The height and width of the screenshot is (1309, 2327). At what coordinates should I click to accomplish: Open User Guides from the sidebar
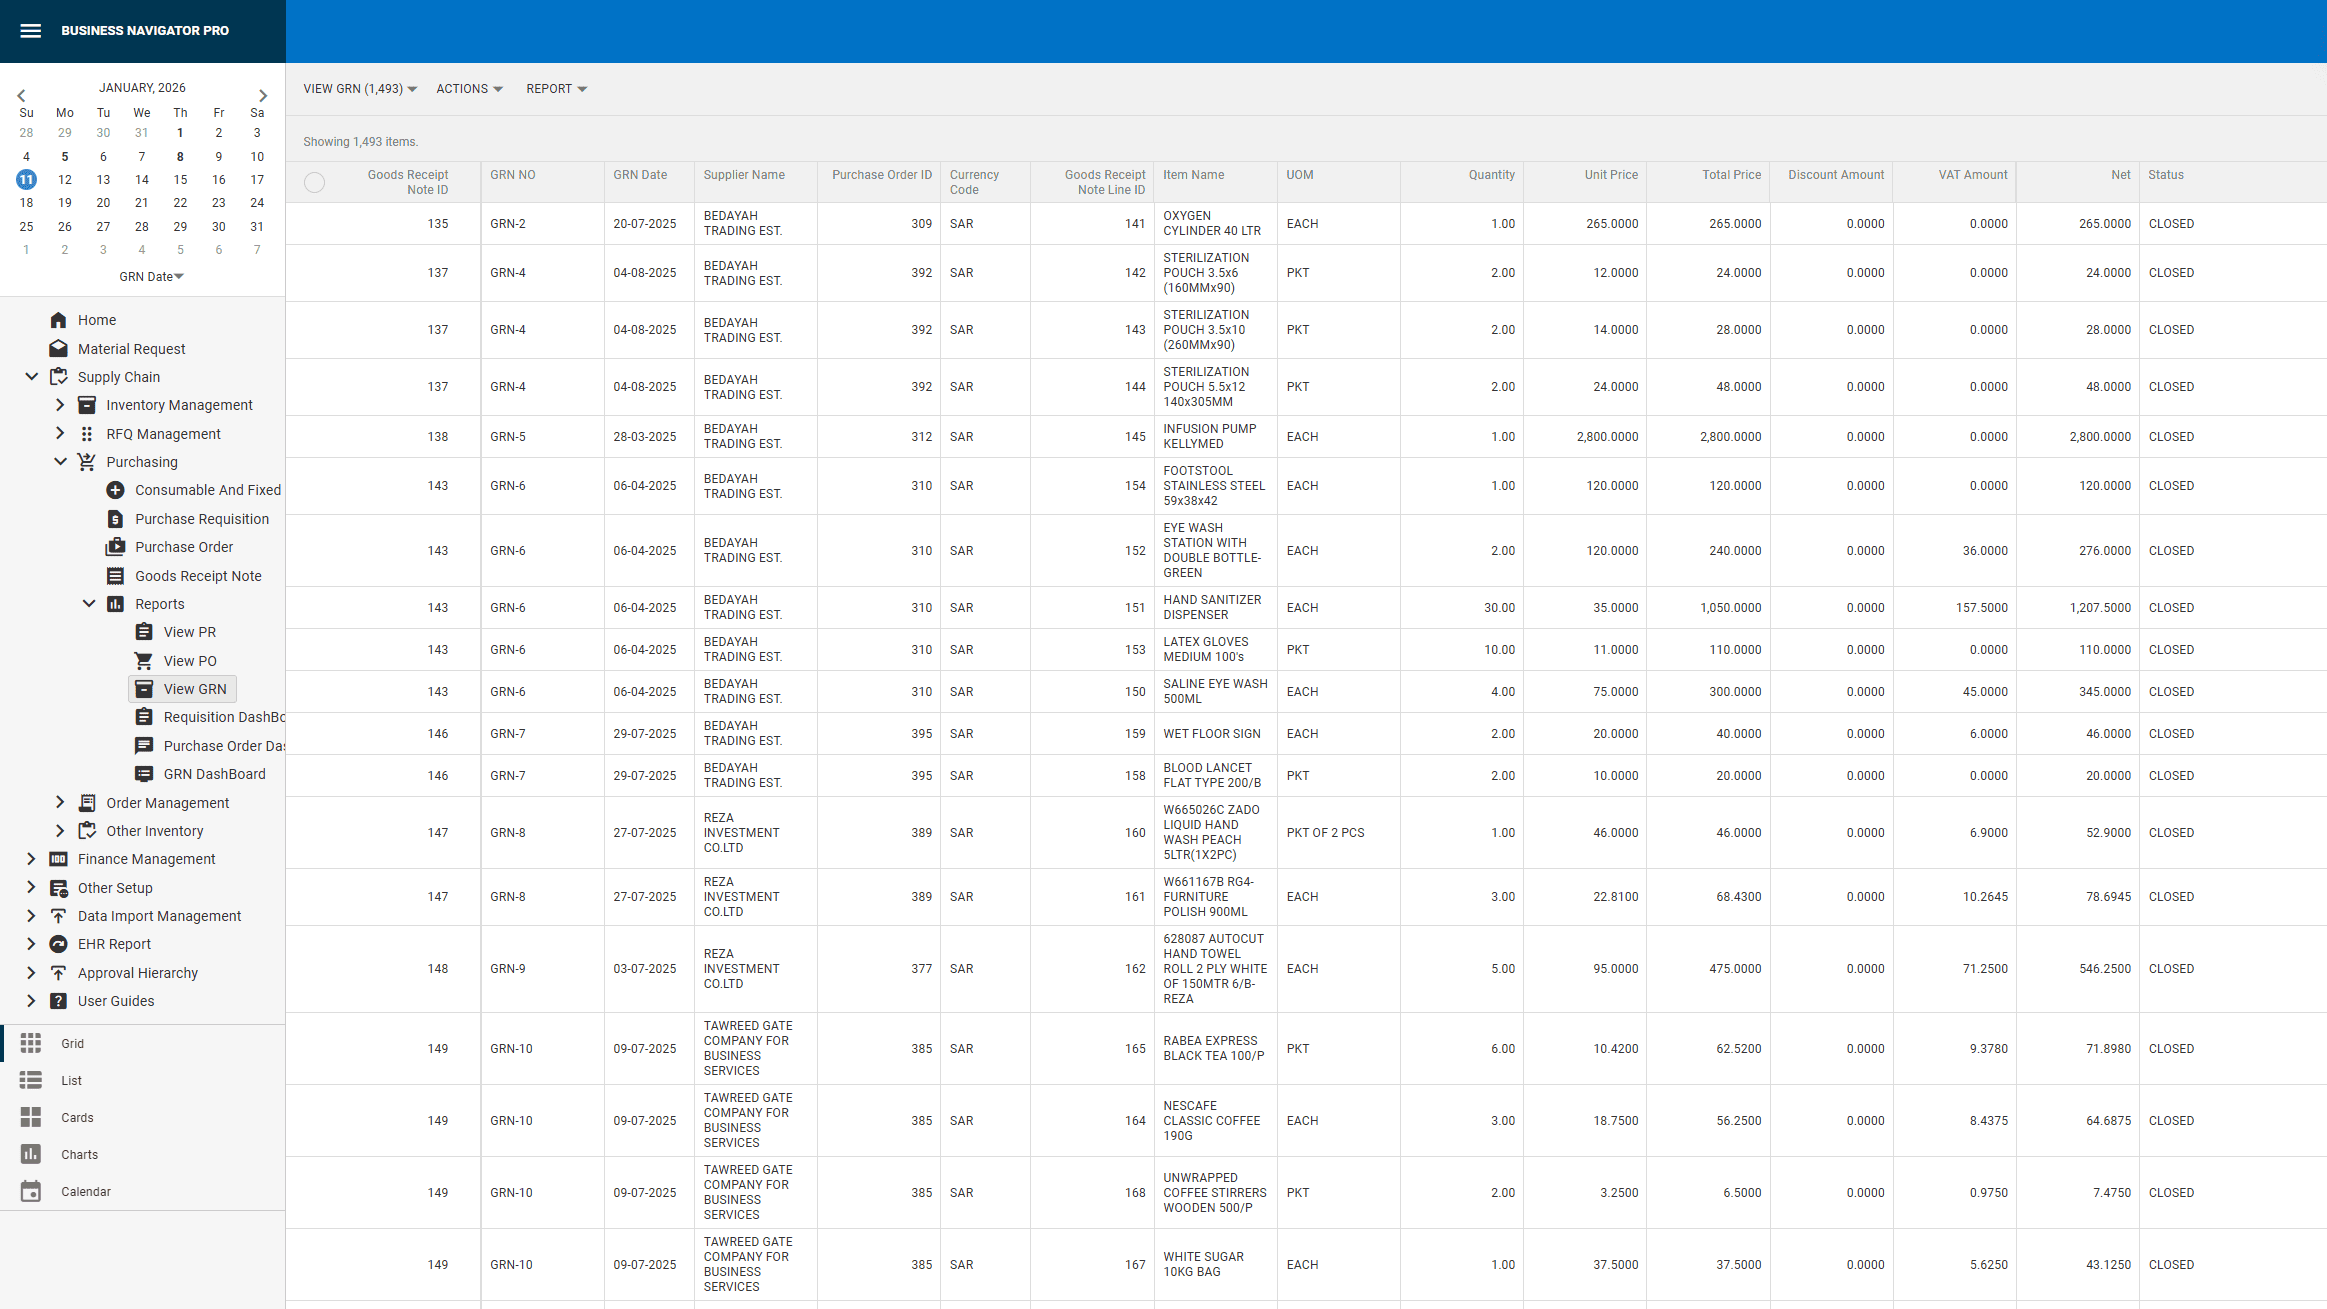[x=58, y=1001]
